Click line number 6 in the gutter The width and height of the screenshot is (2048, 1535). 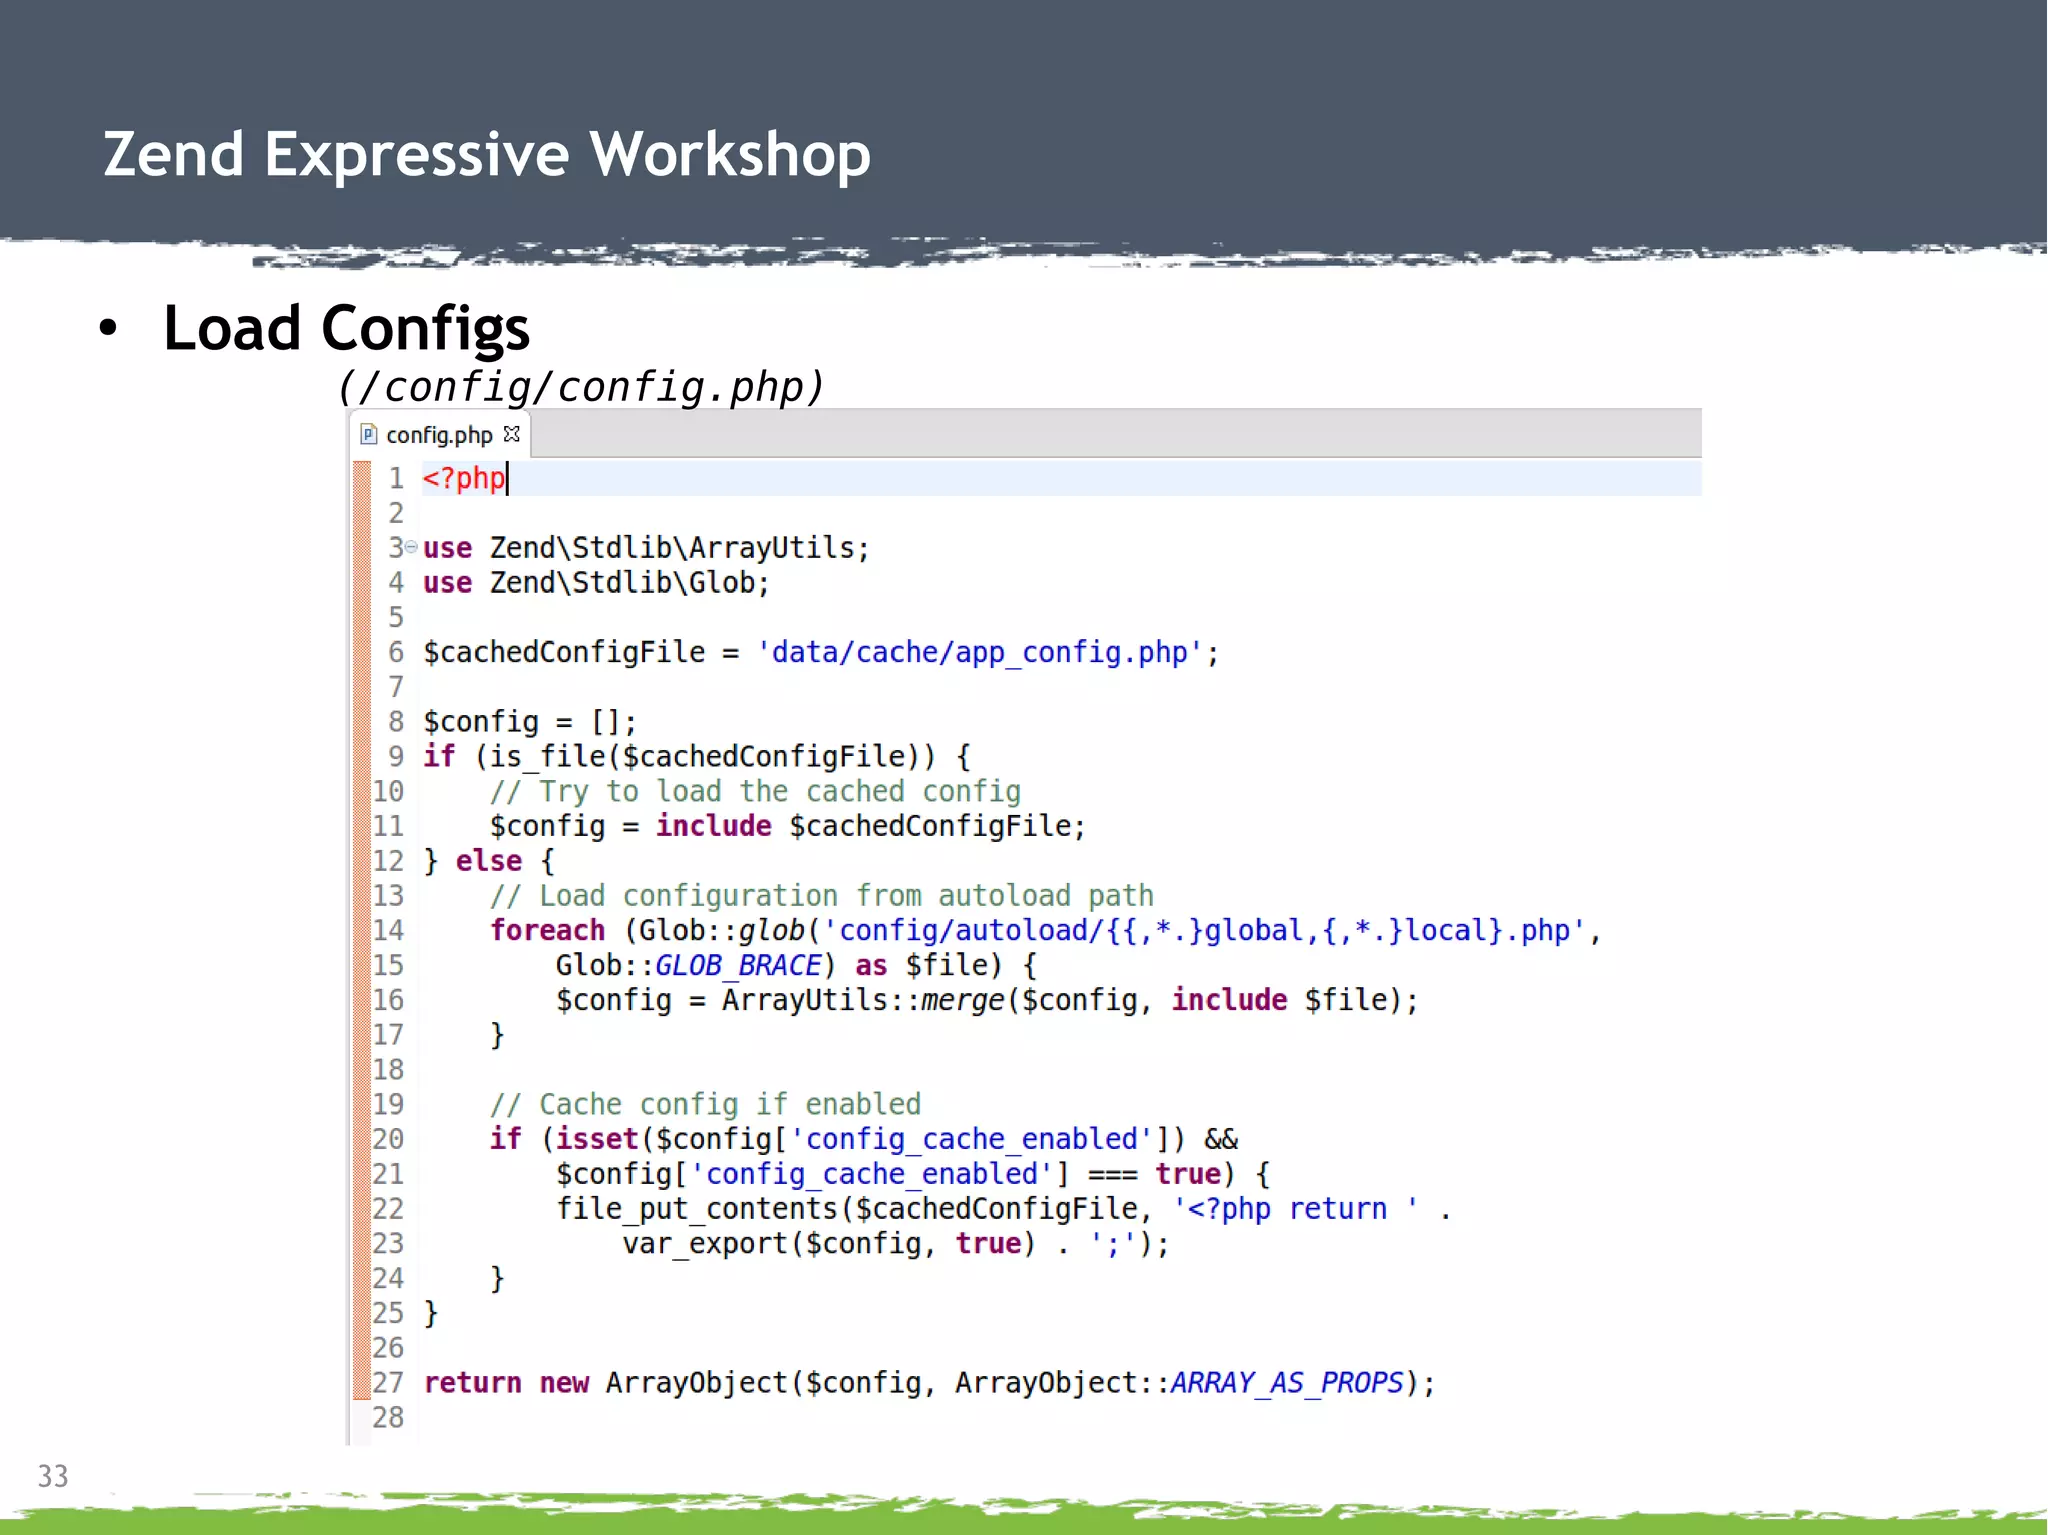tap(396, 652)
